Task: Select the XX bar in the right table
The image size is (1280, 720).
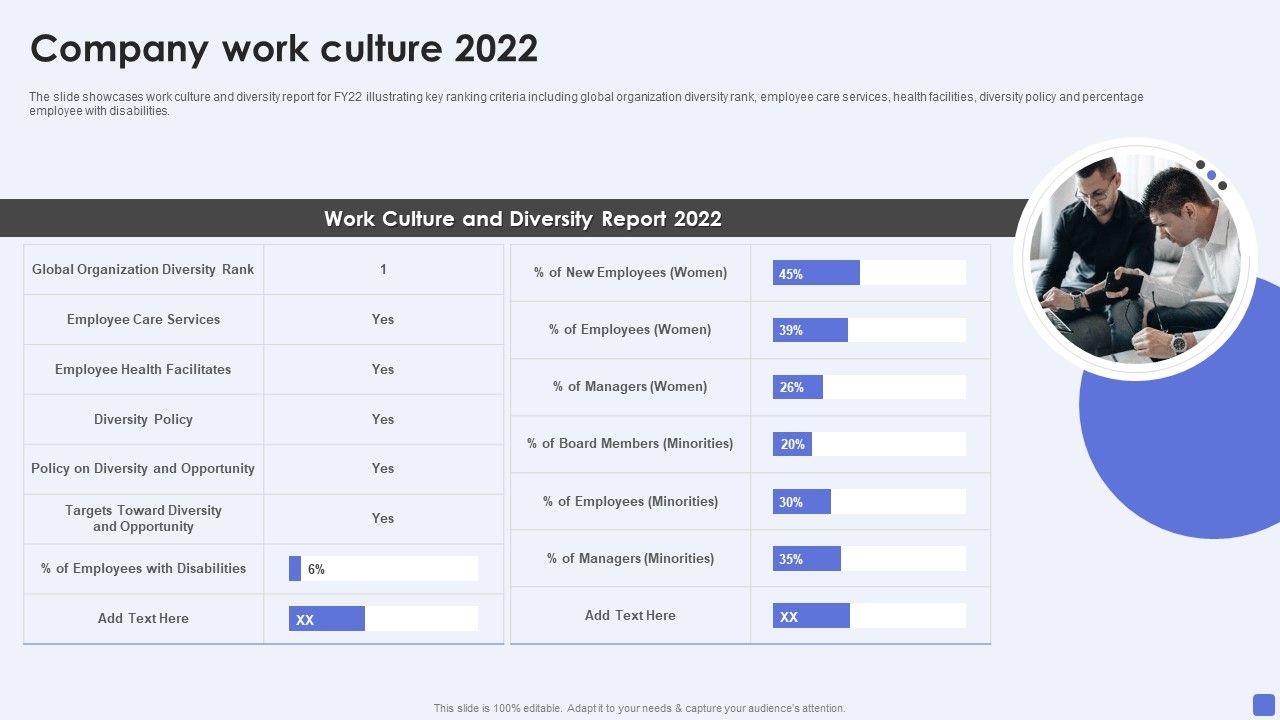Action: tap(811, 616)
